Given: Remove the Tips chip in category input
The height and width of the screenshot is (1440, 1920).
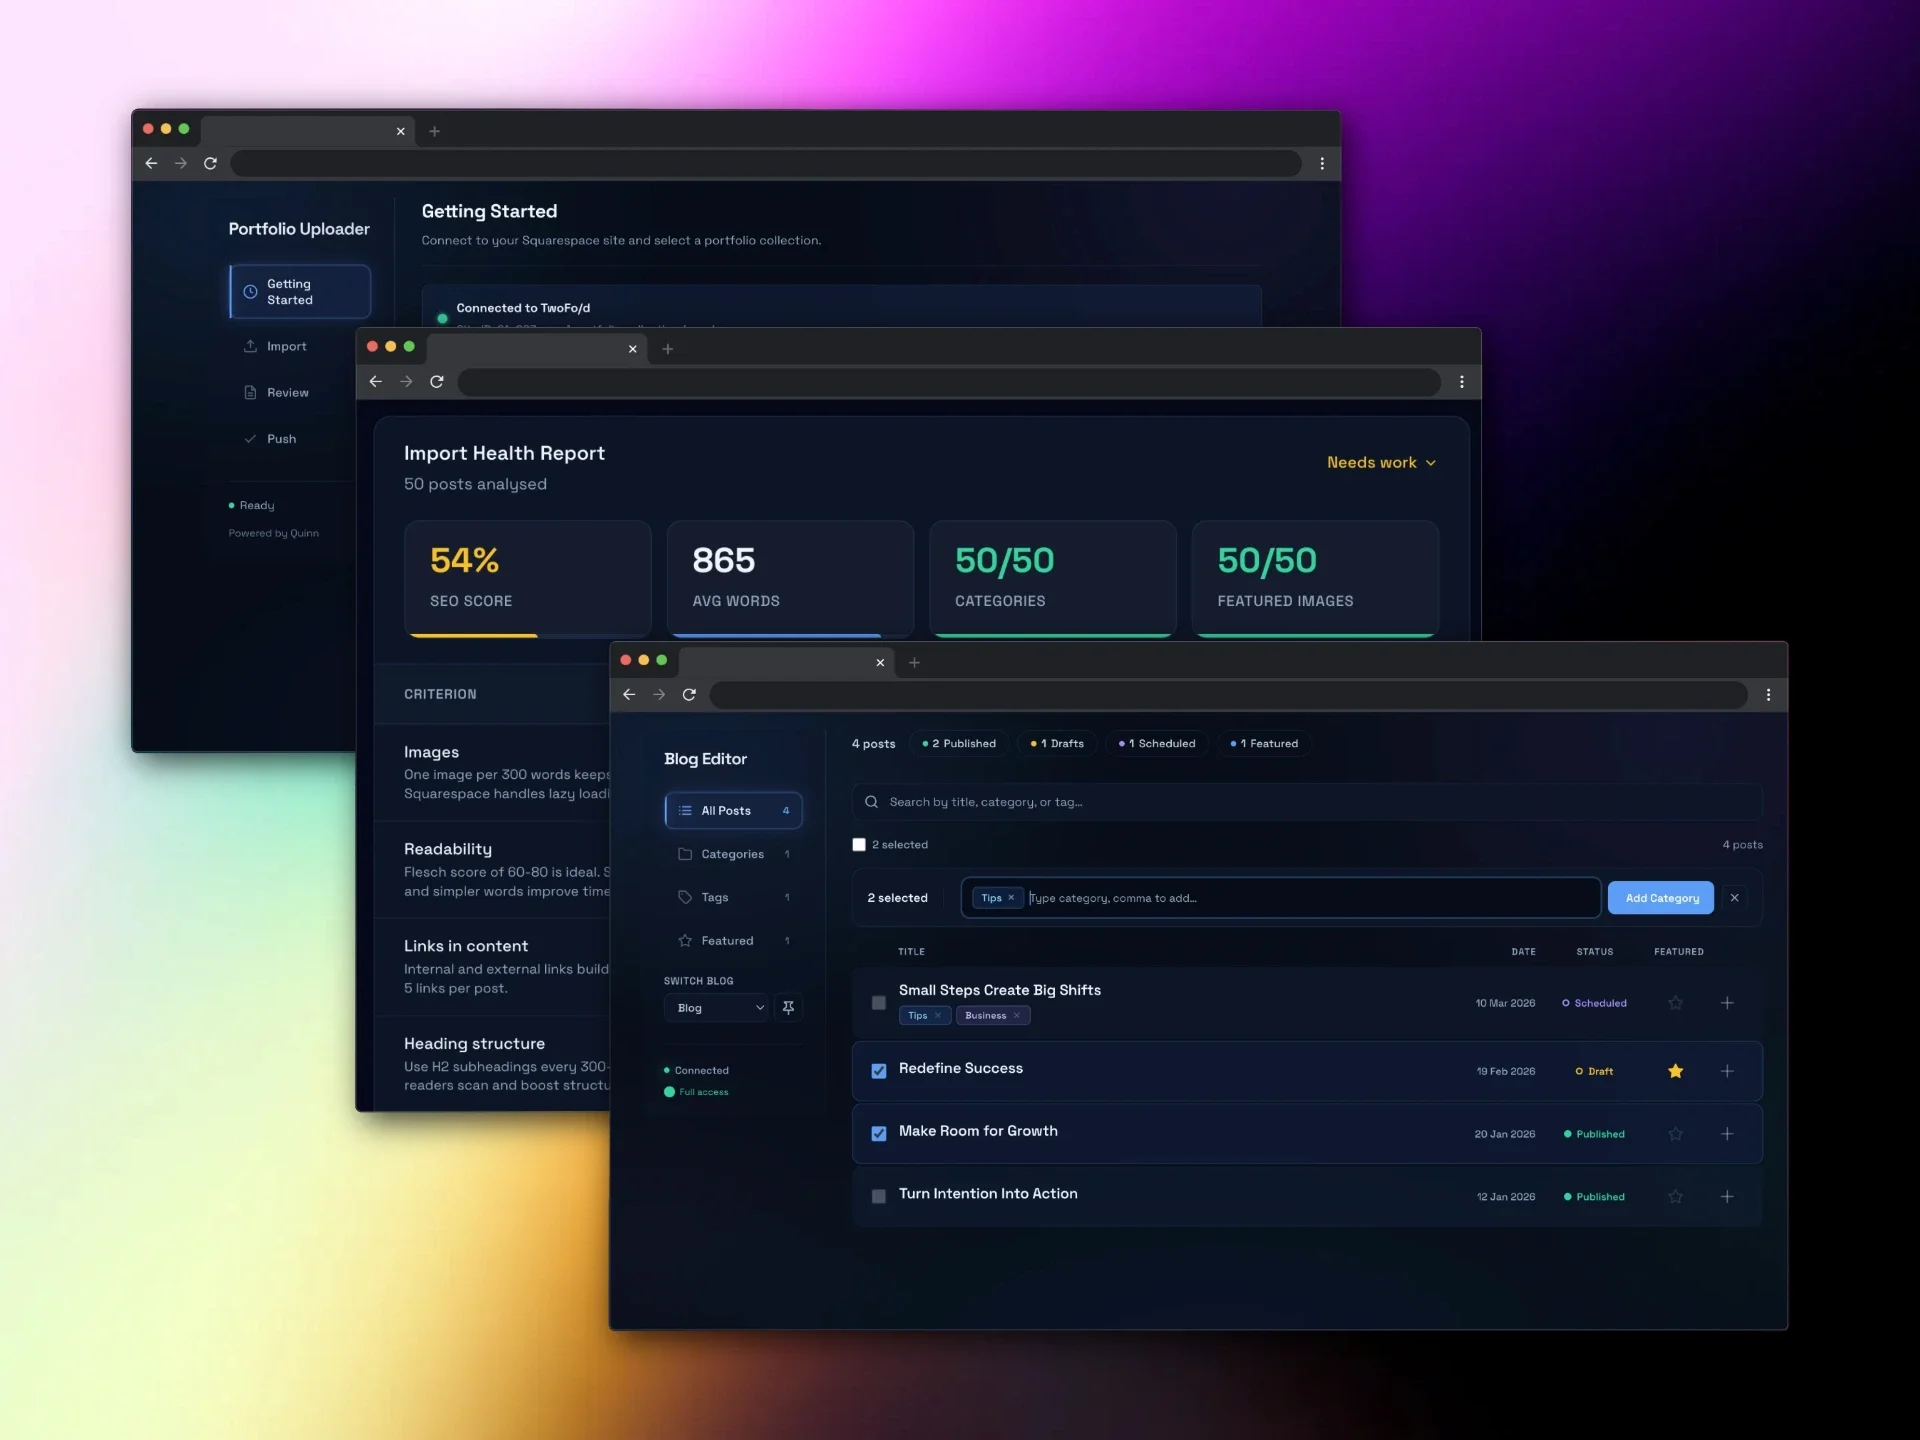Looking at the screenshot, I should click(1011, 897).
